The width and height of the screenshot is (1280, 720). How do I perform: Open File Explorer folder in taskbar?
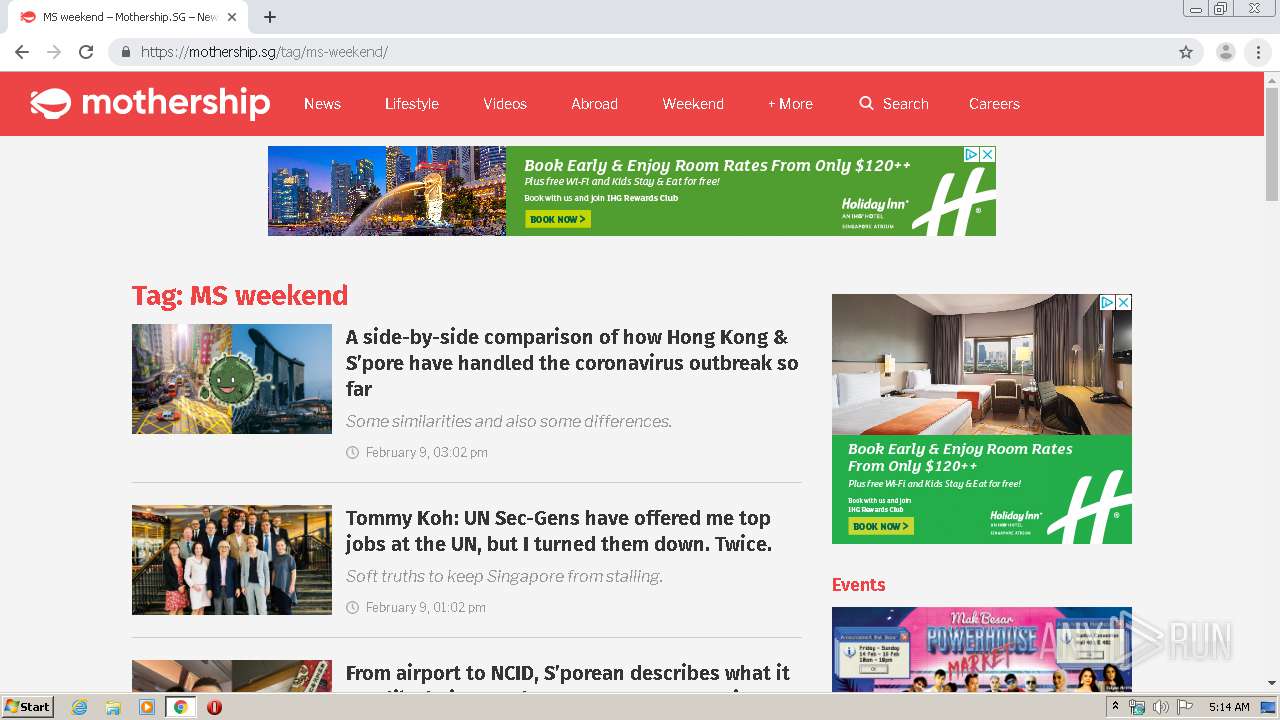tap(113, 707)
